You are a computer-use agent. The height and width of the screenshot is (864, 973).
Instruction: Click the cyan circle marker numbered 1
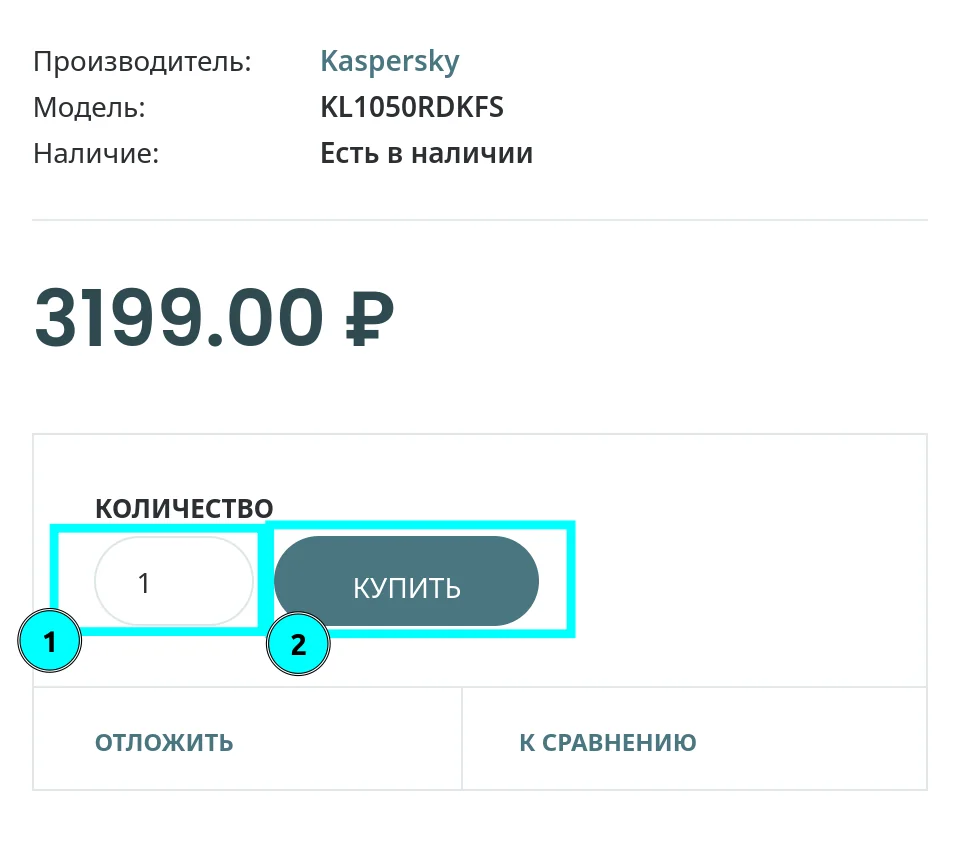point(50,643)
